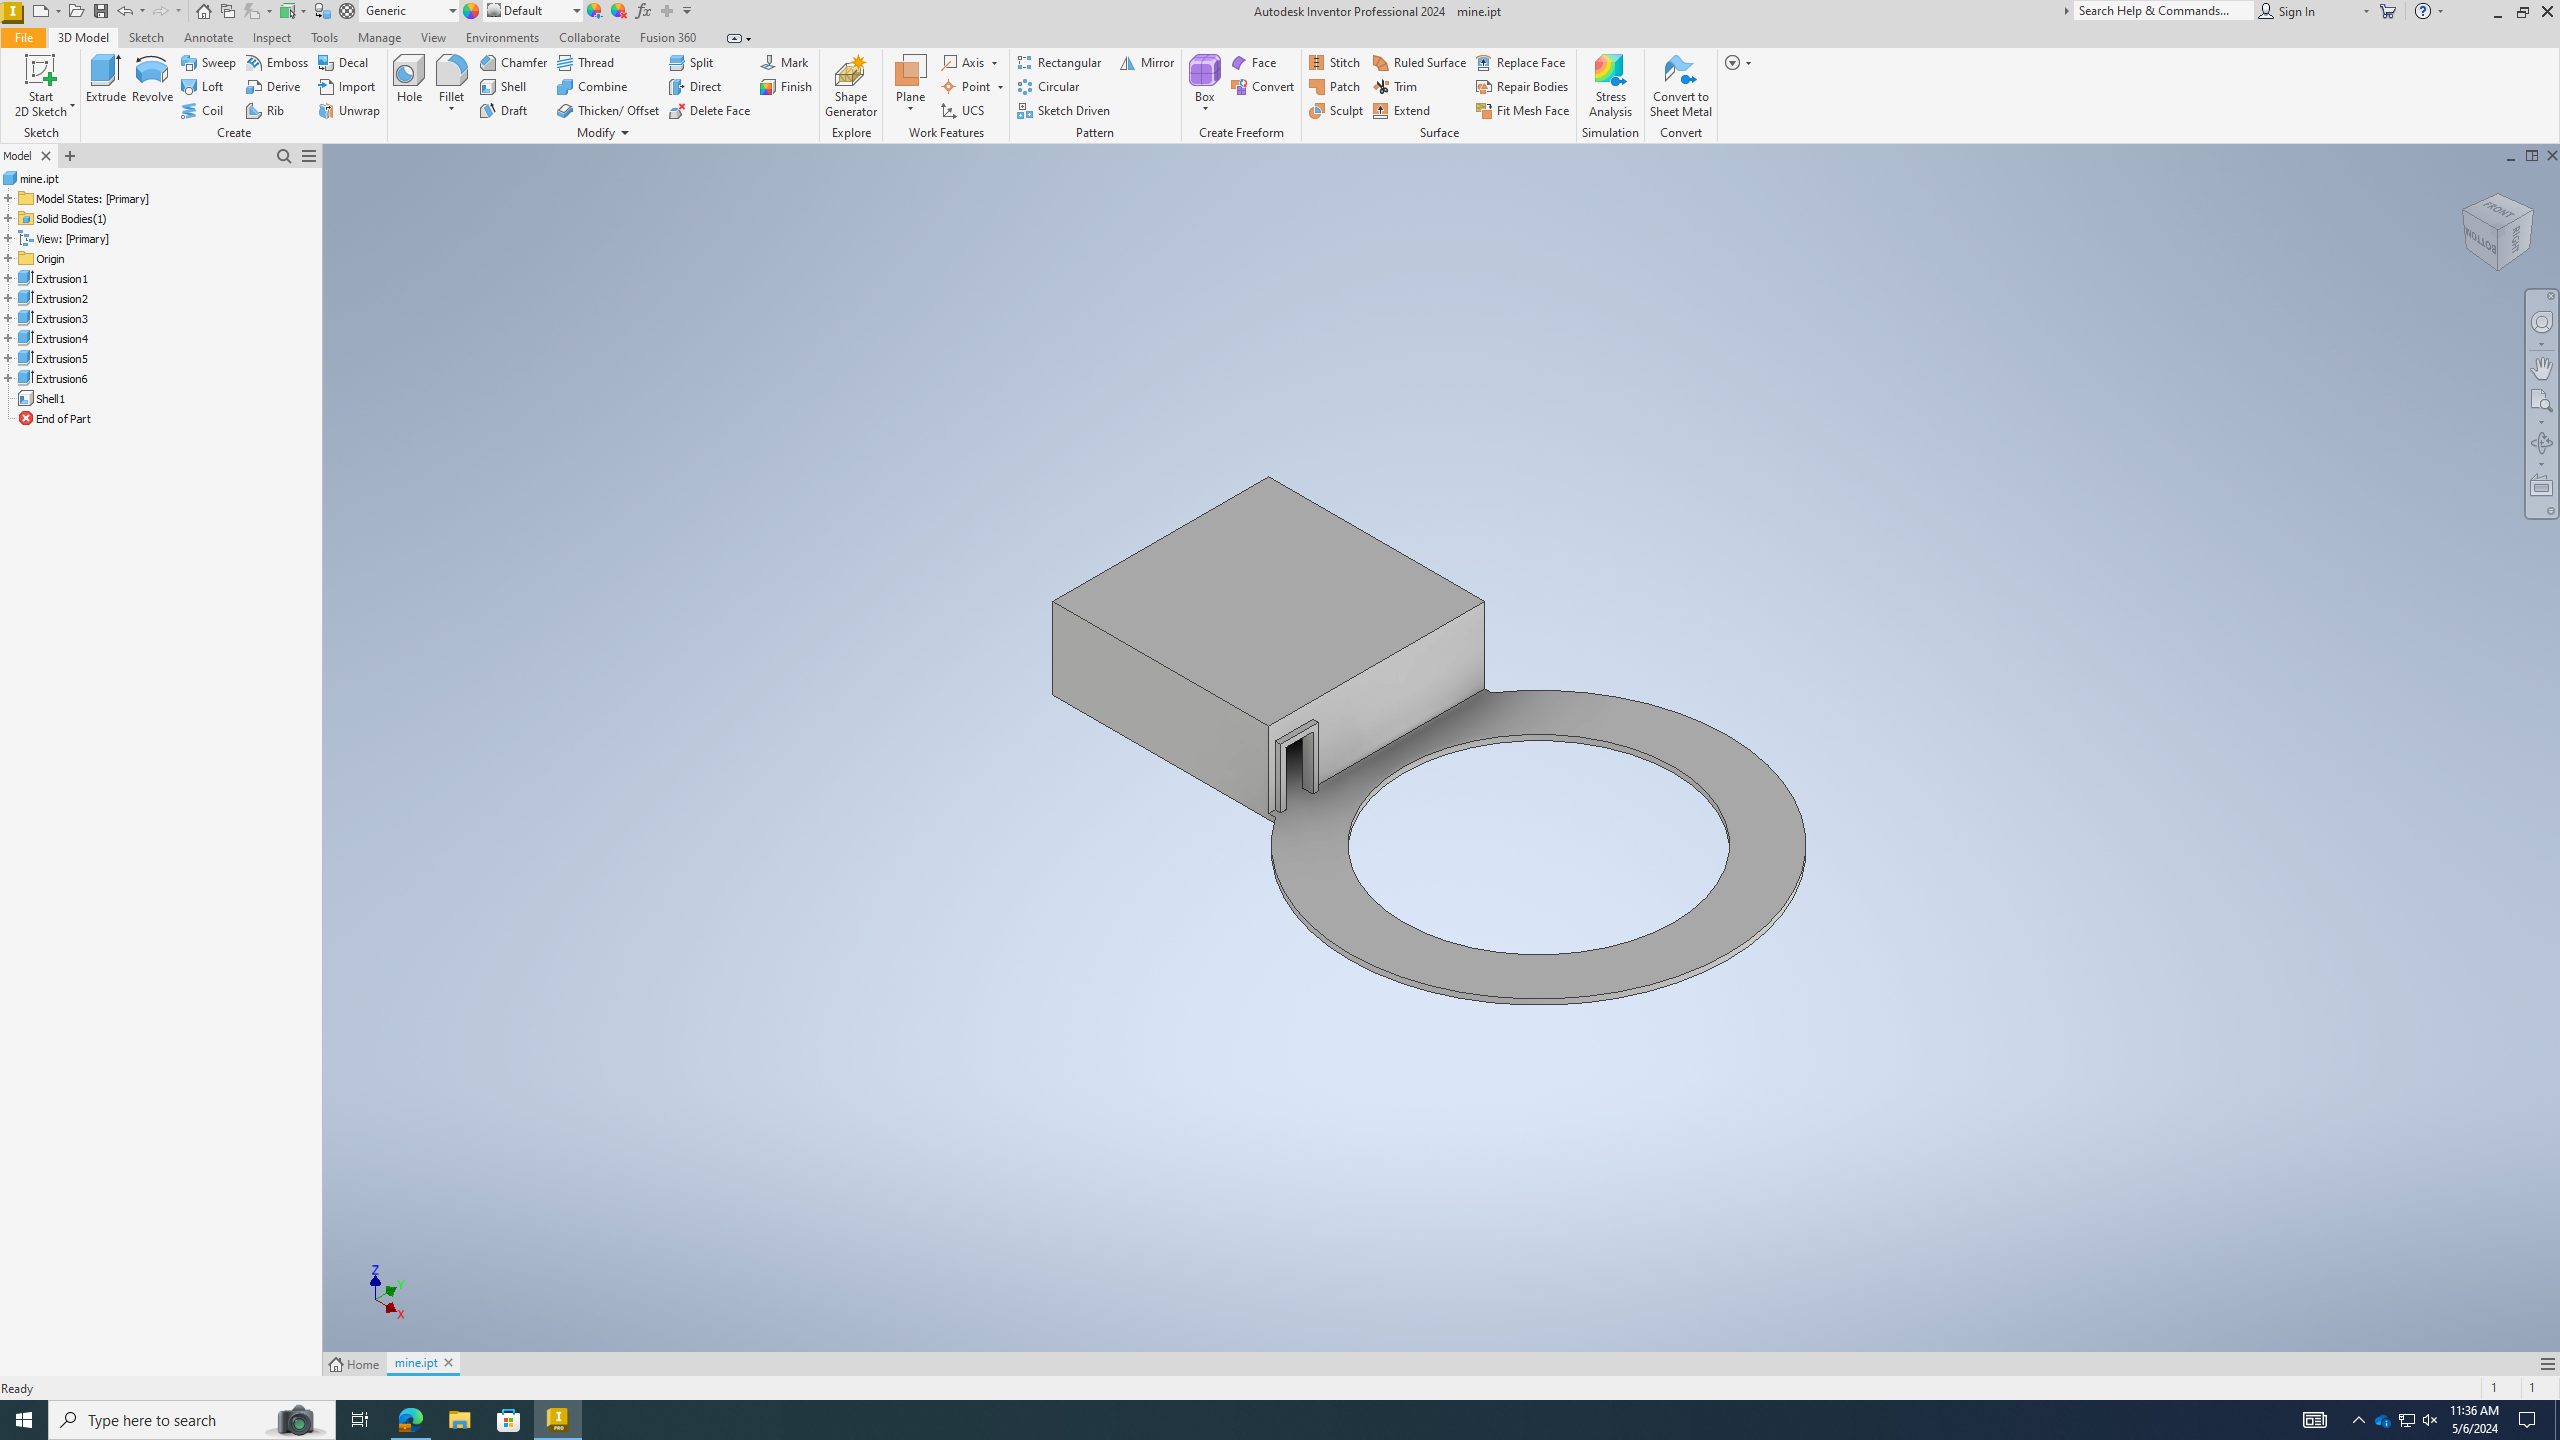Viewport: 2560px width, 1440px height.
Task: Add a new browser panel tab
Action: coord(70,156)
